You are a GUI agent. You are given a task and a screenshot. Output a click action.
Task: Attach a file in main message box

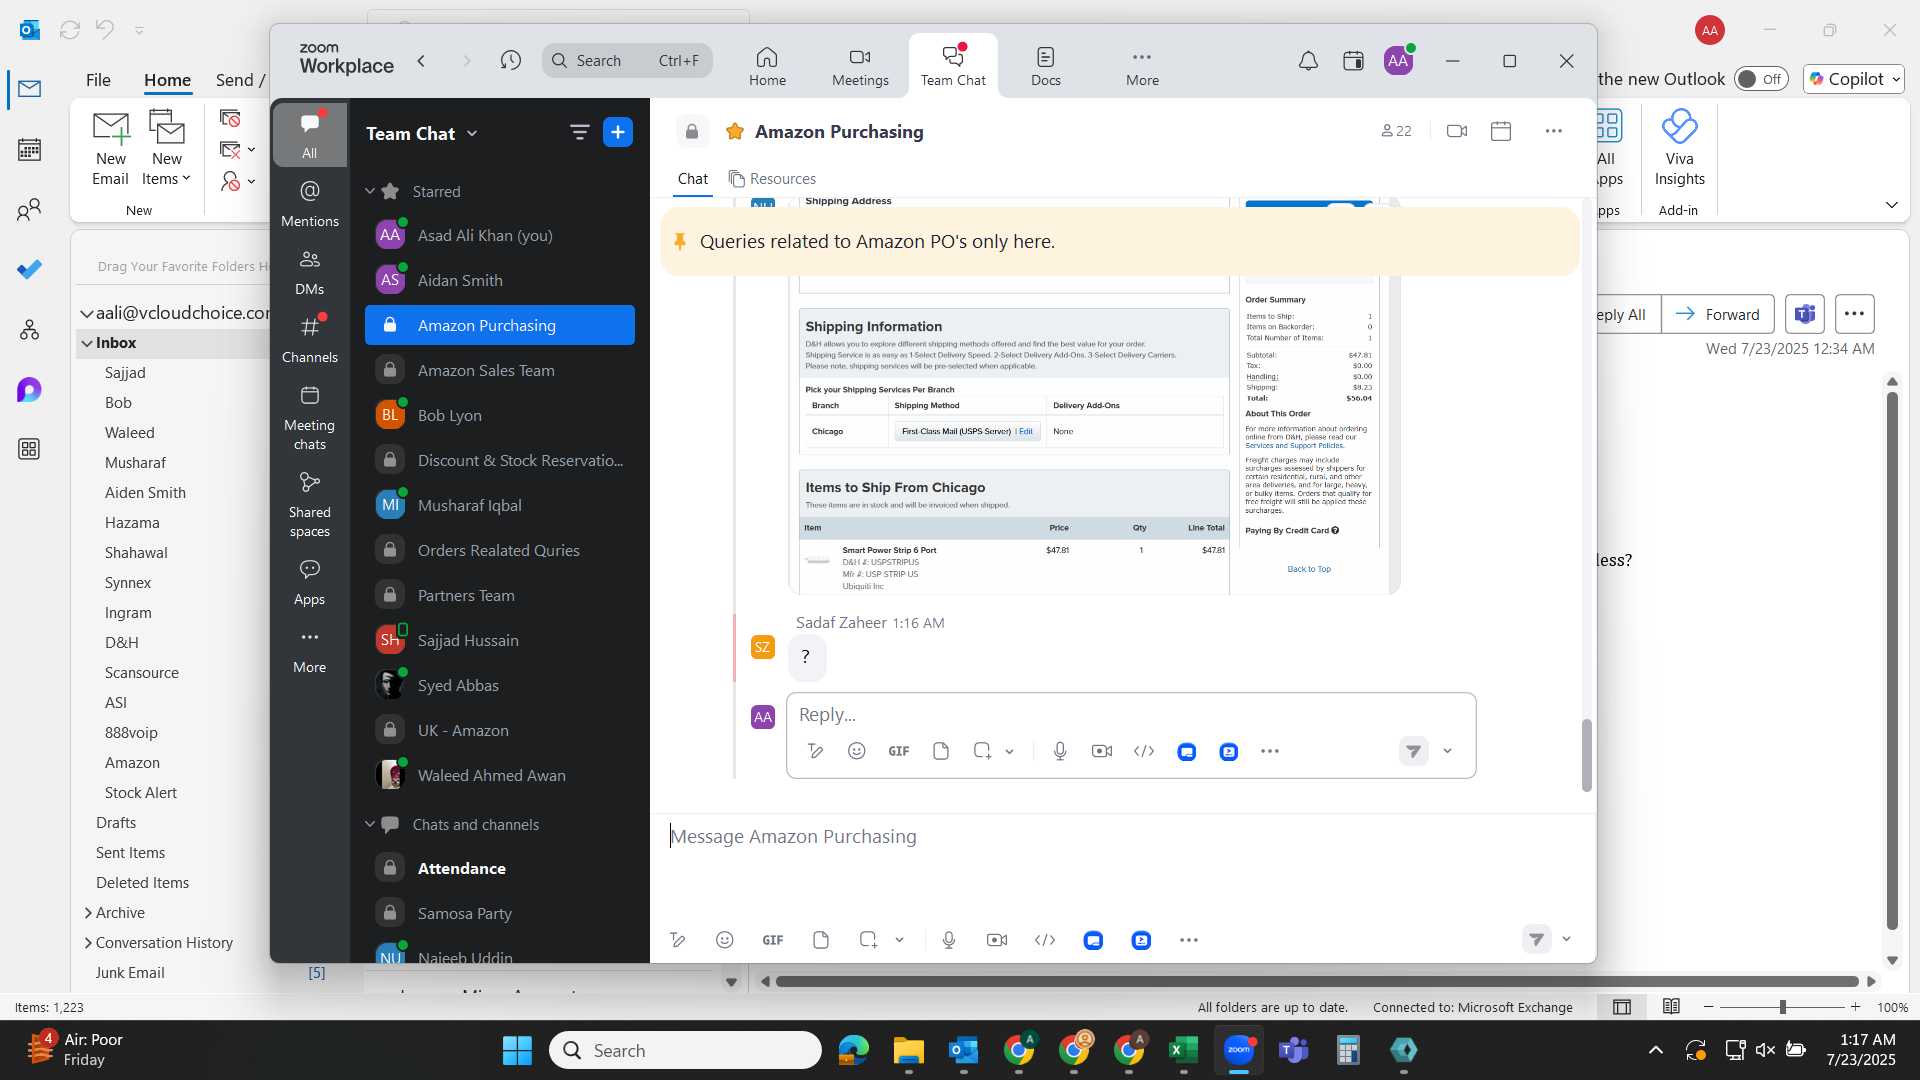pyautogui.click(x=821, y=940)
